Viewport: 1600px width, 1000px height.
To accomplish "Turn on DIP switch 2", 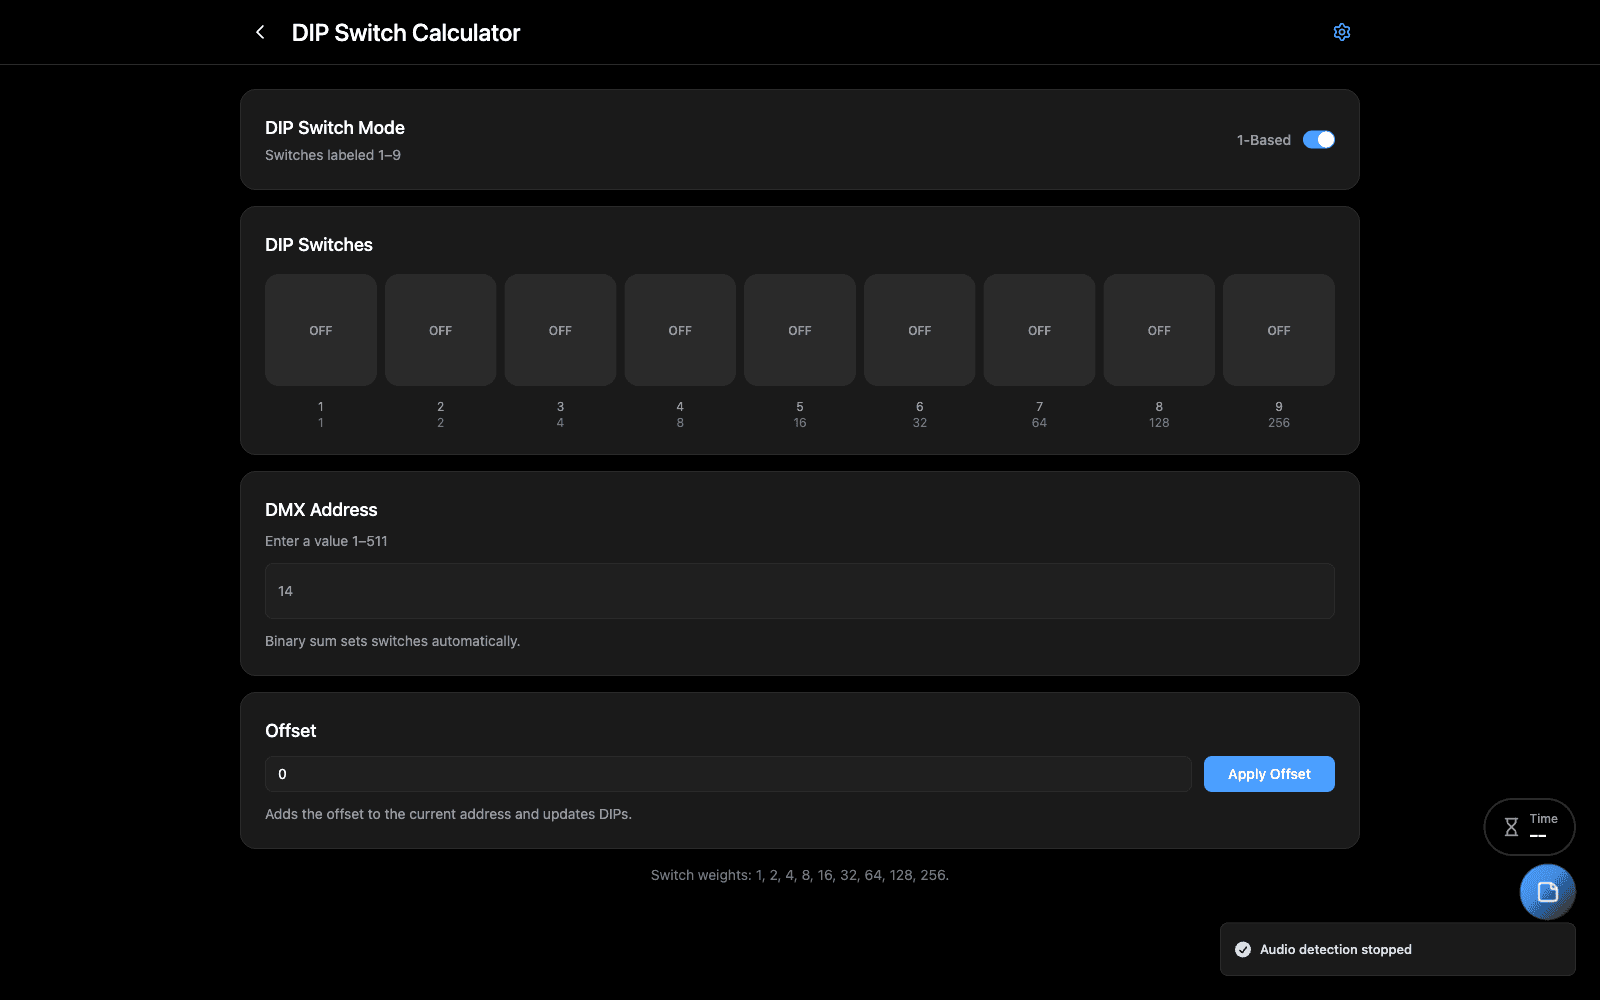I will [440, 330].
